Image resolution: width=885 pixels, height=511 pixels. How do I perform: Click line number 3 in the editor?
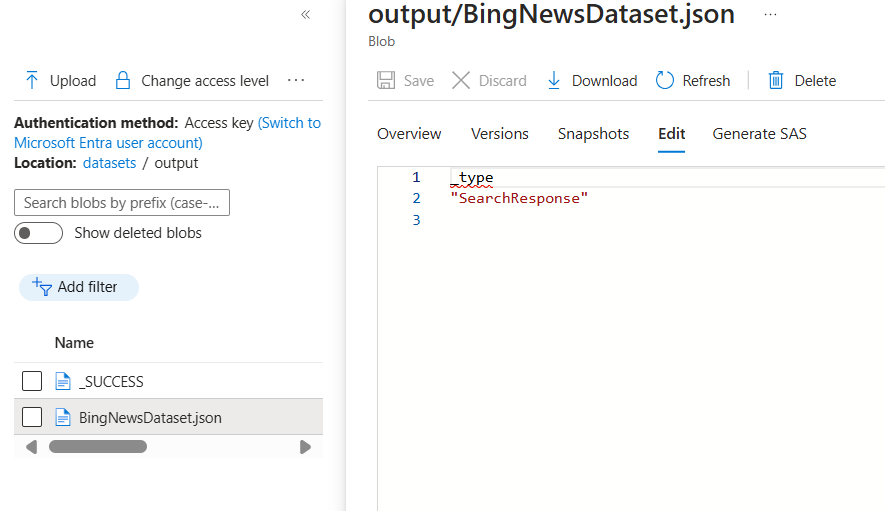[417, 220]
